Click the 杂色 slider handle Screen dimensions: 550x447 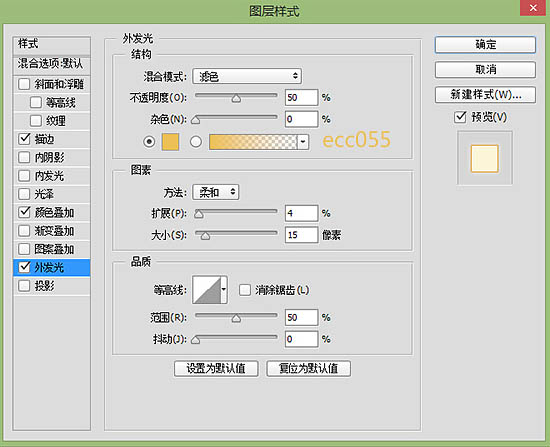[196, 120]
